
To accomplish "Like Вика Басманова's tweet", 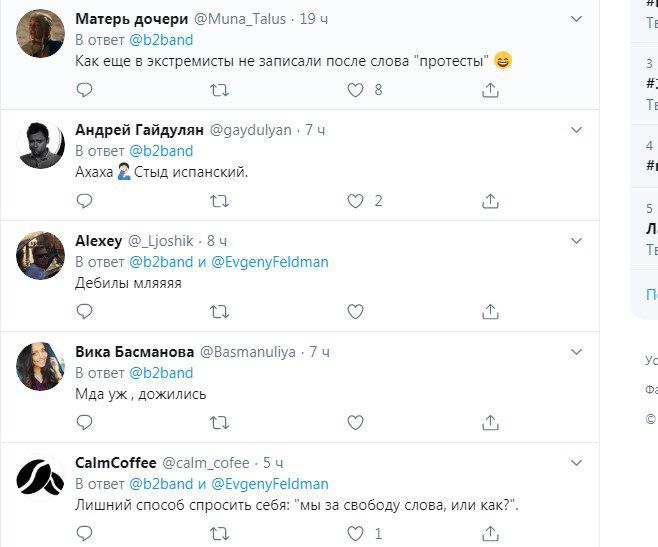I will pos(355,423).
